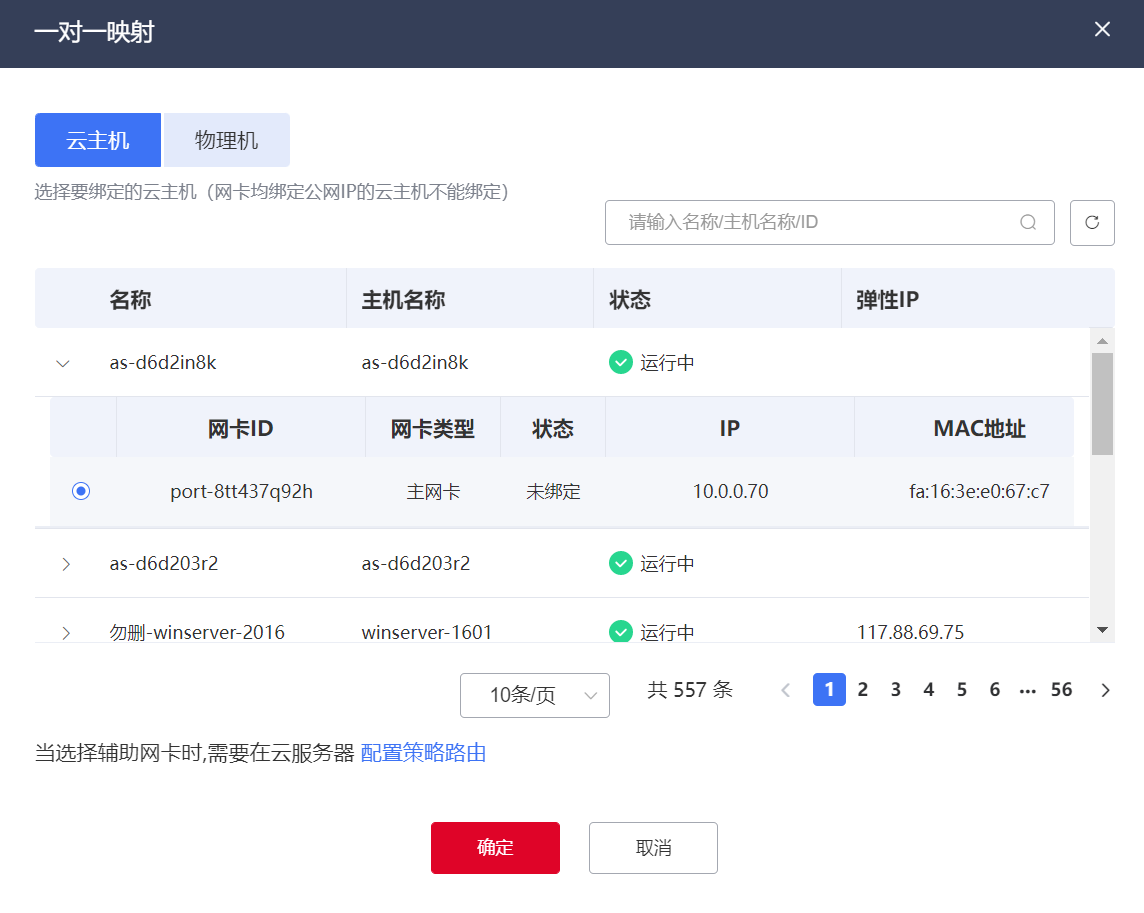Click the refresh icon button
The height and width of the screenshot is (913, 1144).
tap(1092, 223)
